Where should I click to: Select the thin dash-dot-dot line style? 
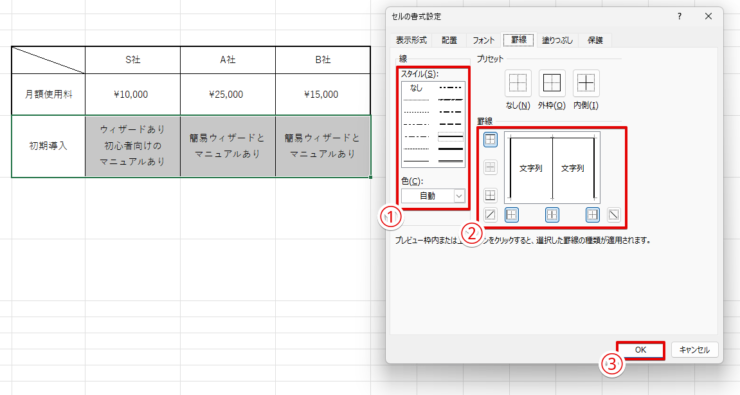[416, 125]
